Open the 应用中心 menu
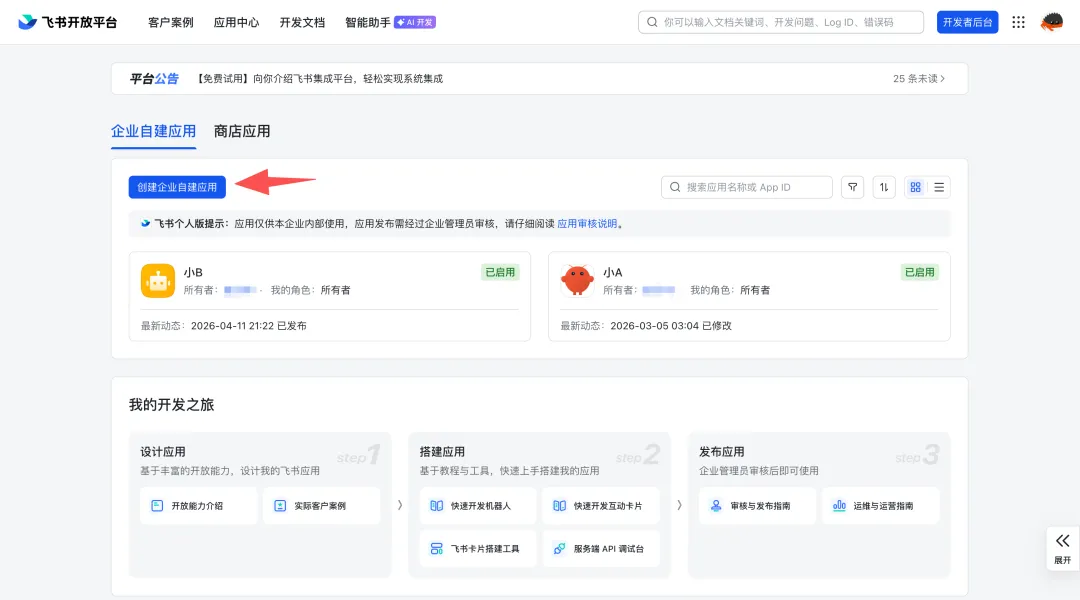 pyautogui.click(x=236, y=22)
